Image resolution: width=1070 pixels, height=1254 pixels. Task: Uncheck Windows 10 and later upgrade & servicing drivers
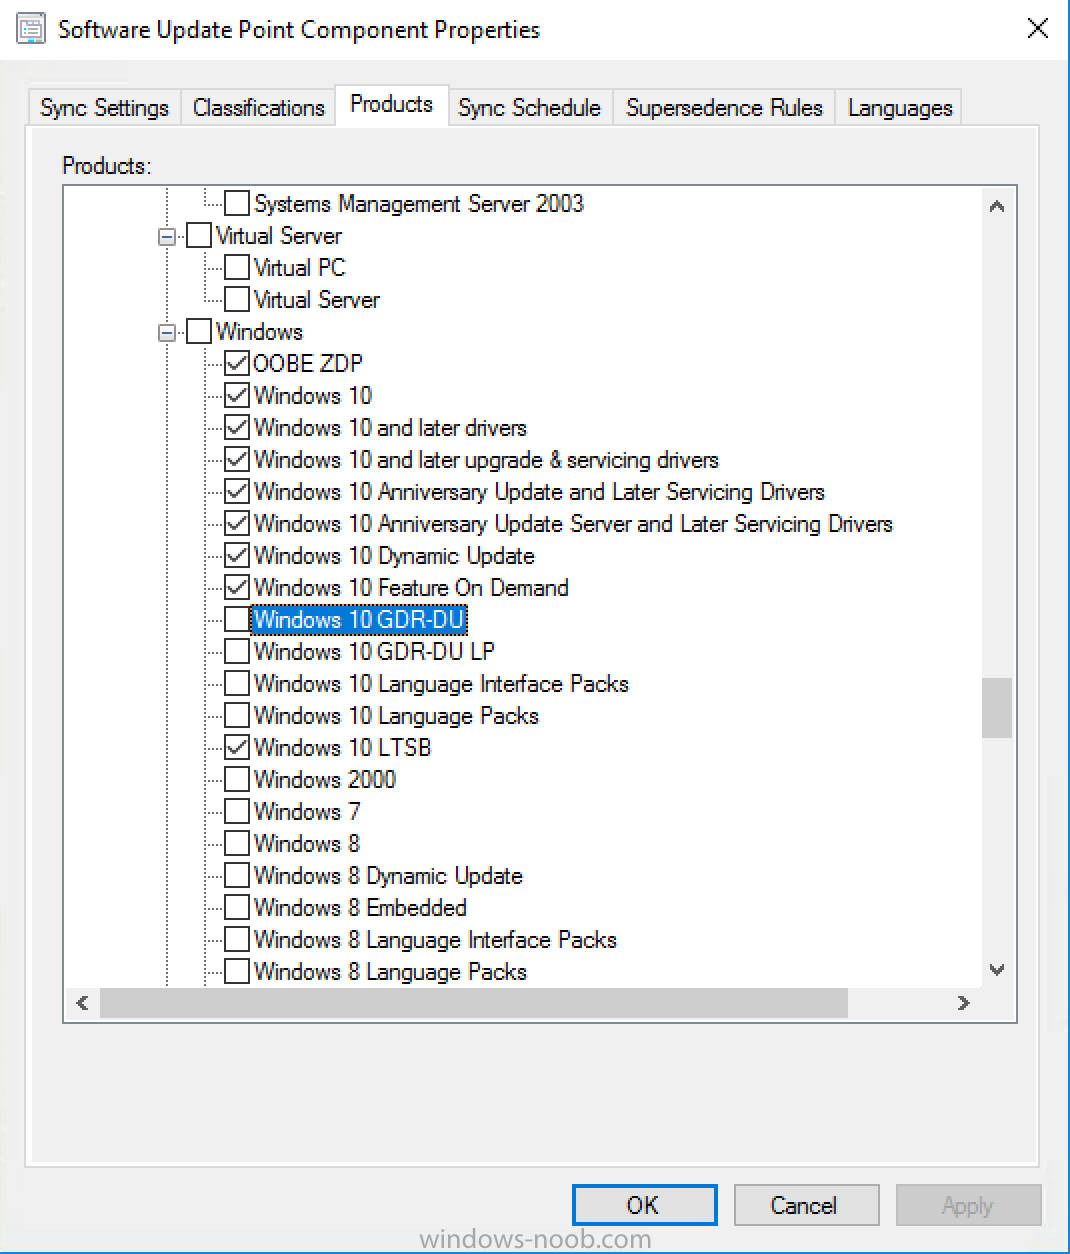coord(237,460)
